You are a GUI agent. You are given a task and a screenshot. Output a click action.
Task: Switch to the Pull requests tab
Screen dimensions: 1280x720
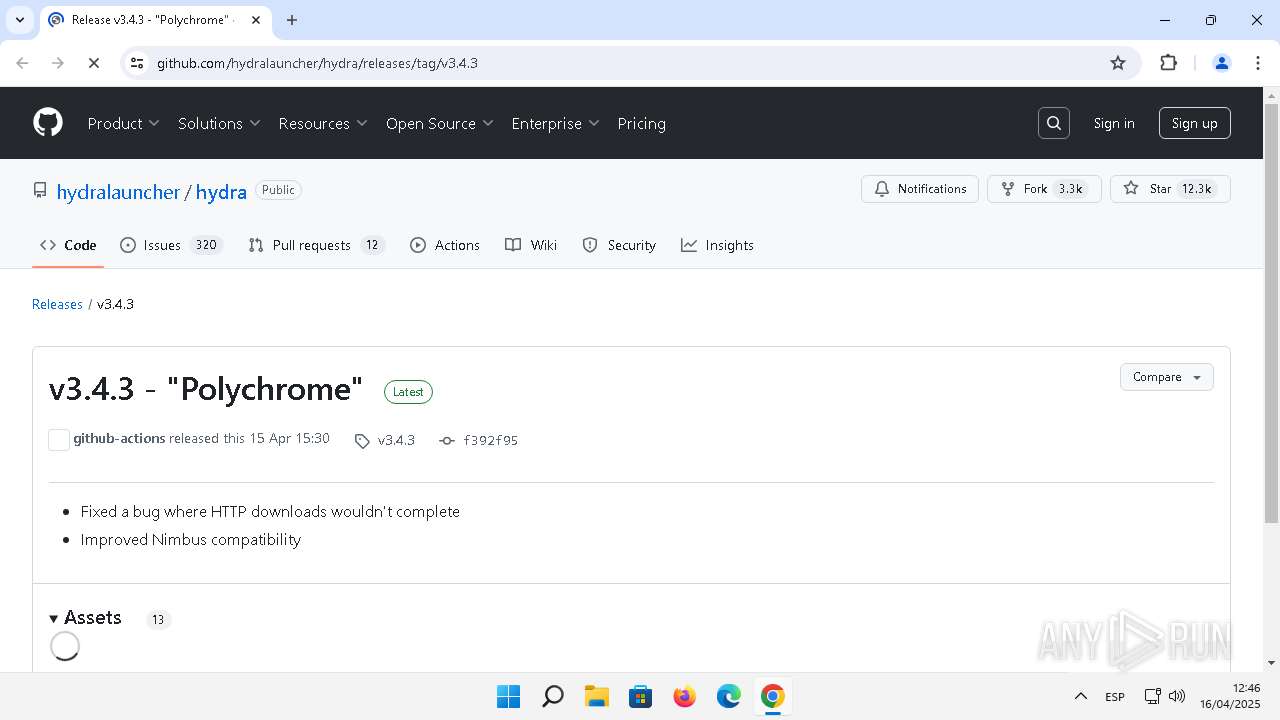pyautogui.click(x=316, y=245)
